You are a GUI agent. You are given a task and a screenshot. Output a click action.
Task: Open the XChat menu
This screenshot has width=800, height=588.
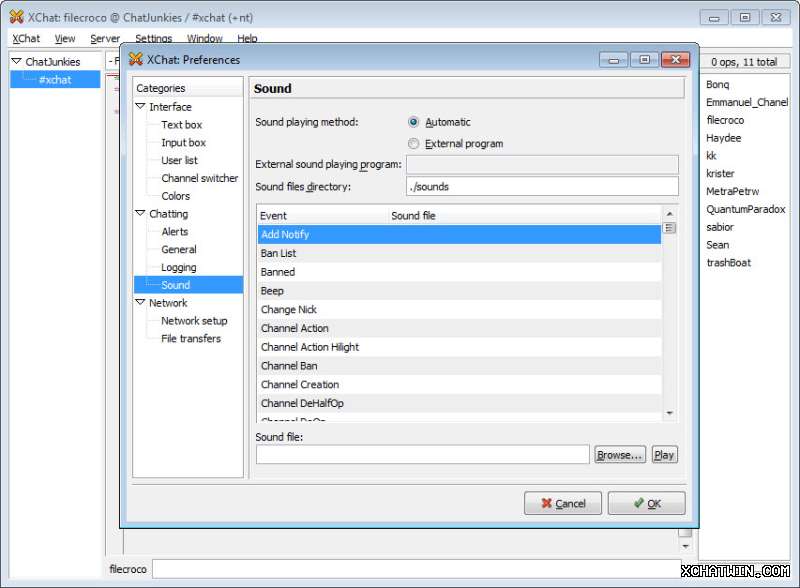(26, 39)
